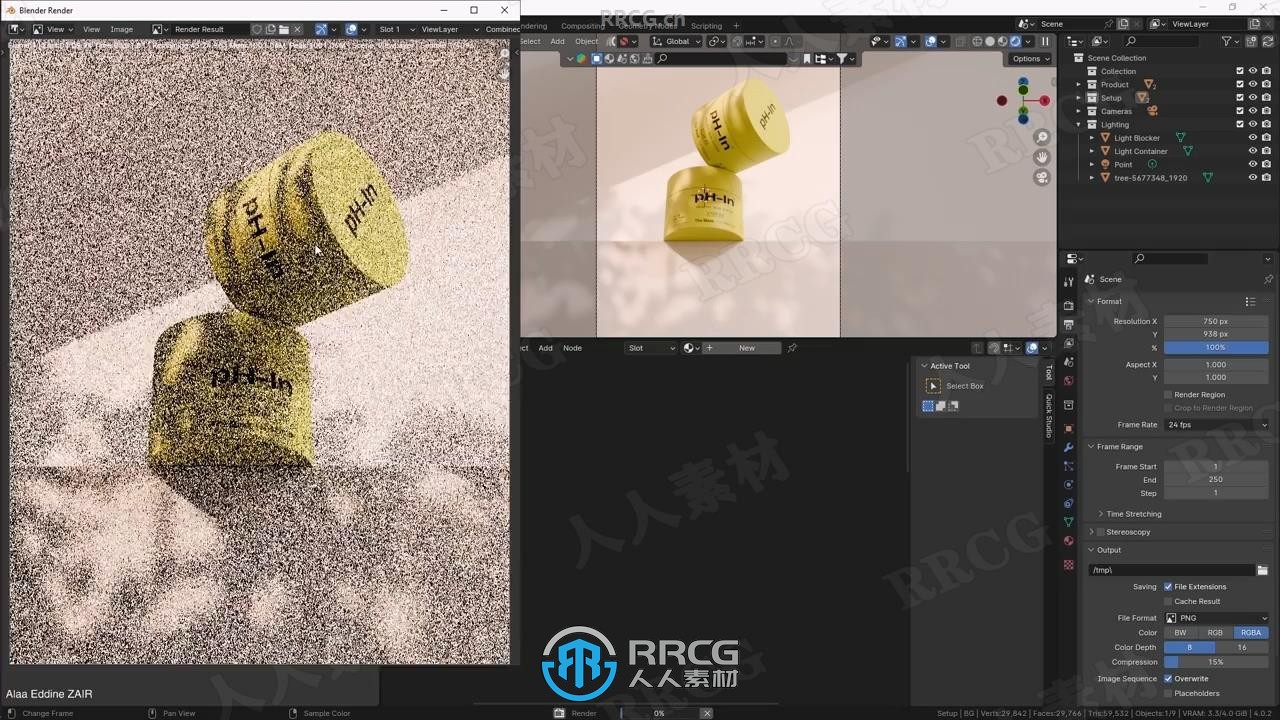Image resolution: width=1280 pixels, height=720 pixels.
Task: Switch to the Scripting workspace tab
Action: (x=706, y=26)
